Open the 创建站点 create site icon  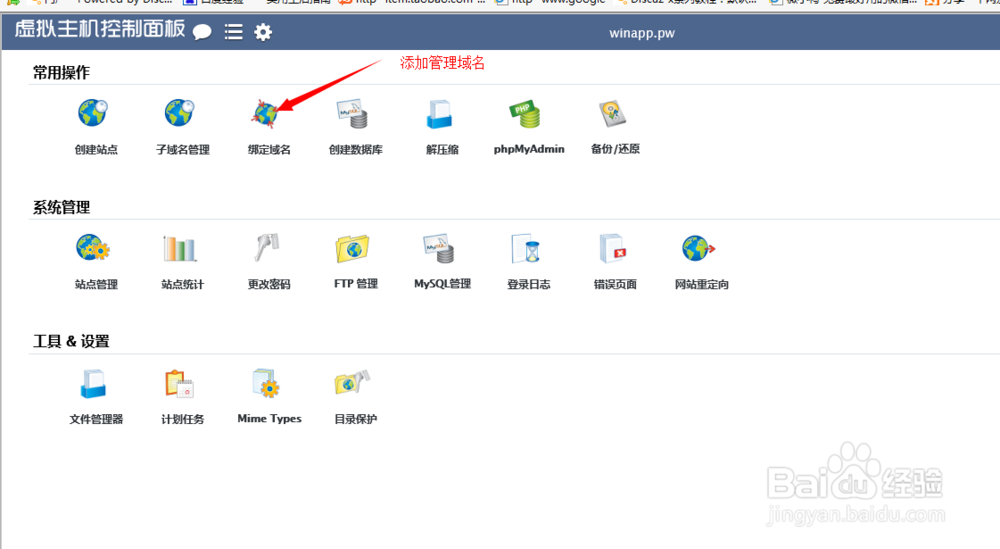coord(93,113)
